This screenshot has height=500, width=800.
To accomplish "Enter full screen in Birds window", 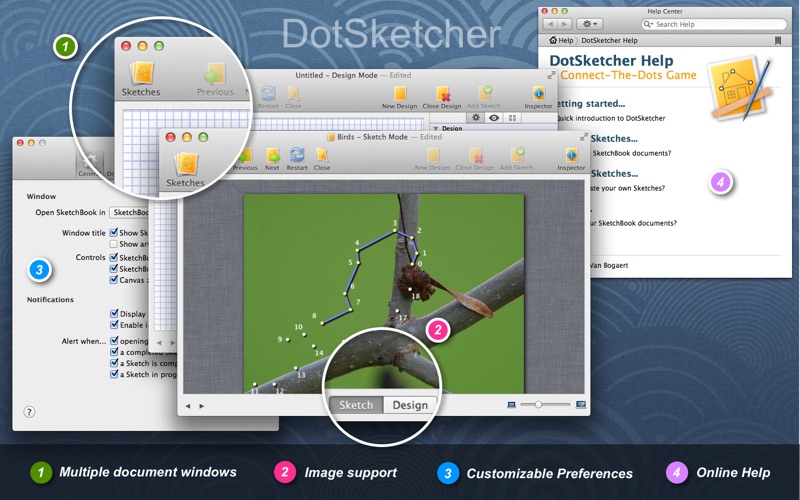I will point(583,137).
